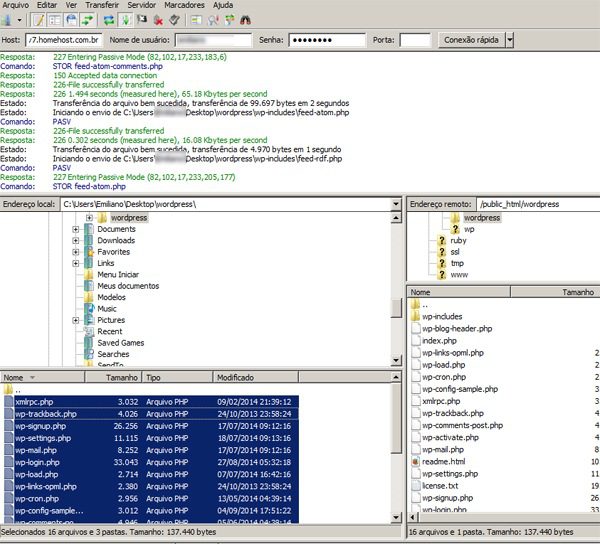Sort local files by Modificado column
This screenshot has width=600, height=544.
[256, 378]
